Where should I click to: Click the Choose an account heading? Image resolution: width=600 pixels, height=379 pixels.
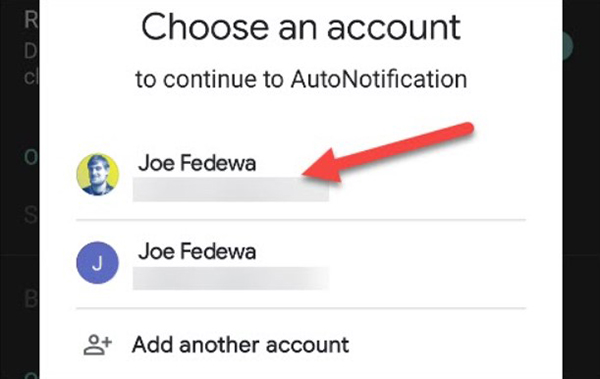(x=301, y=28)
